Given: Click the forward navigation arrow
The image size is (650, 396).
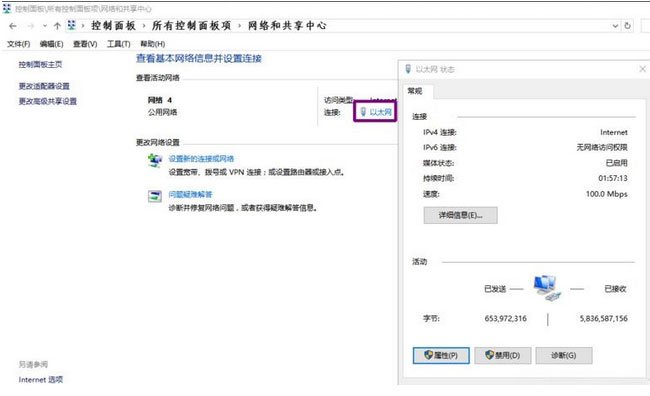Looking at the screenshot, I should [x=31, y=26].
